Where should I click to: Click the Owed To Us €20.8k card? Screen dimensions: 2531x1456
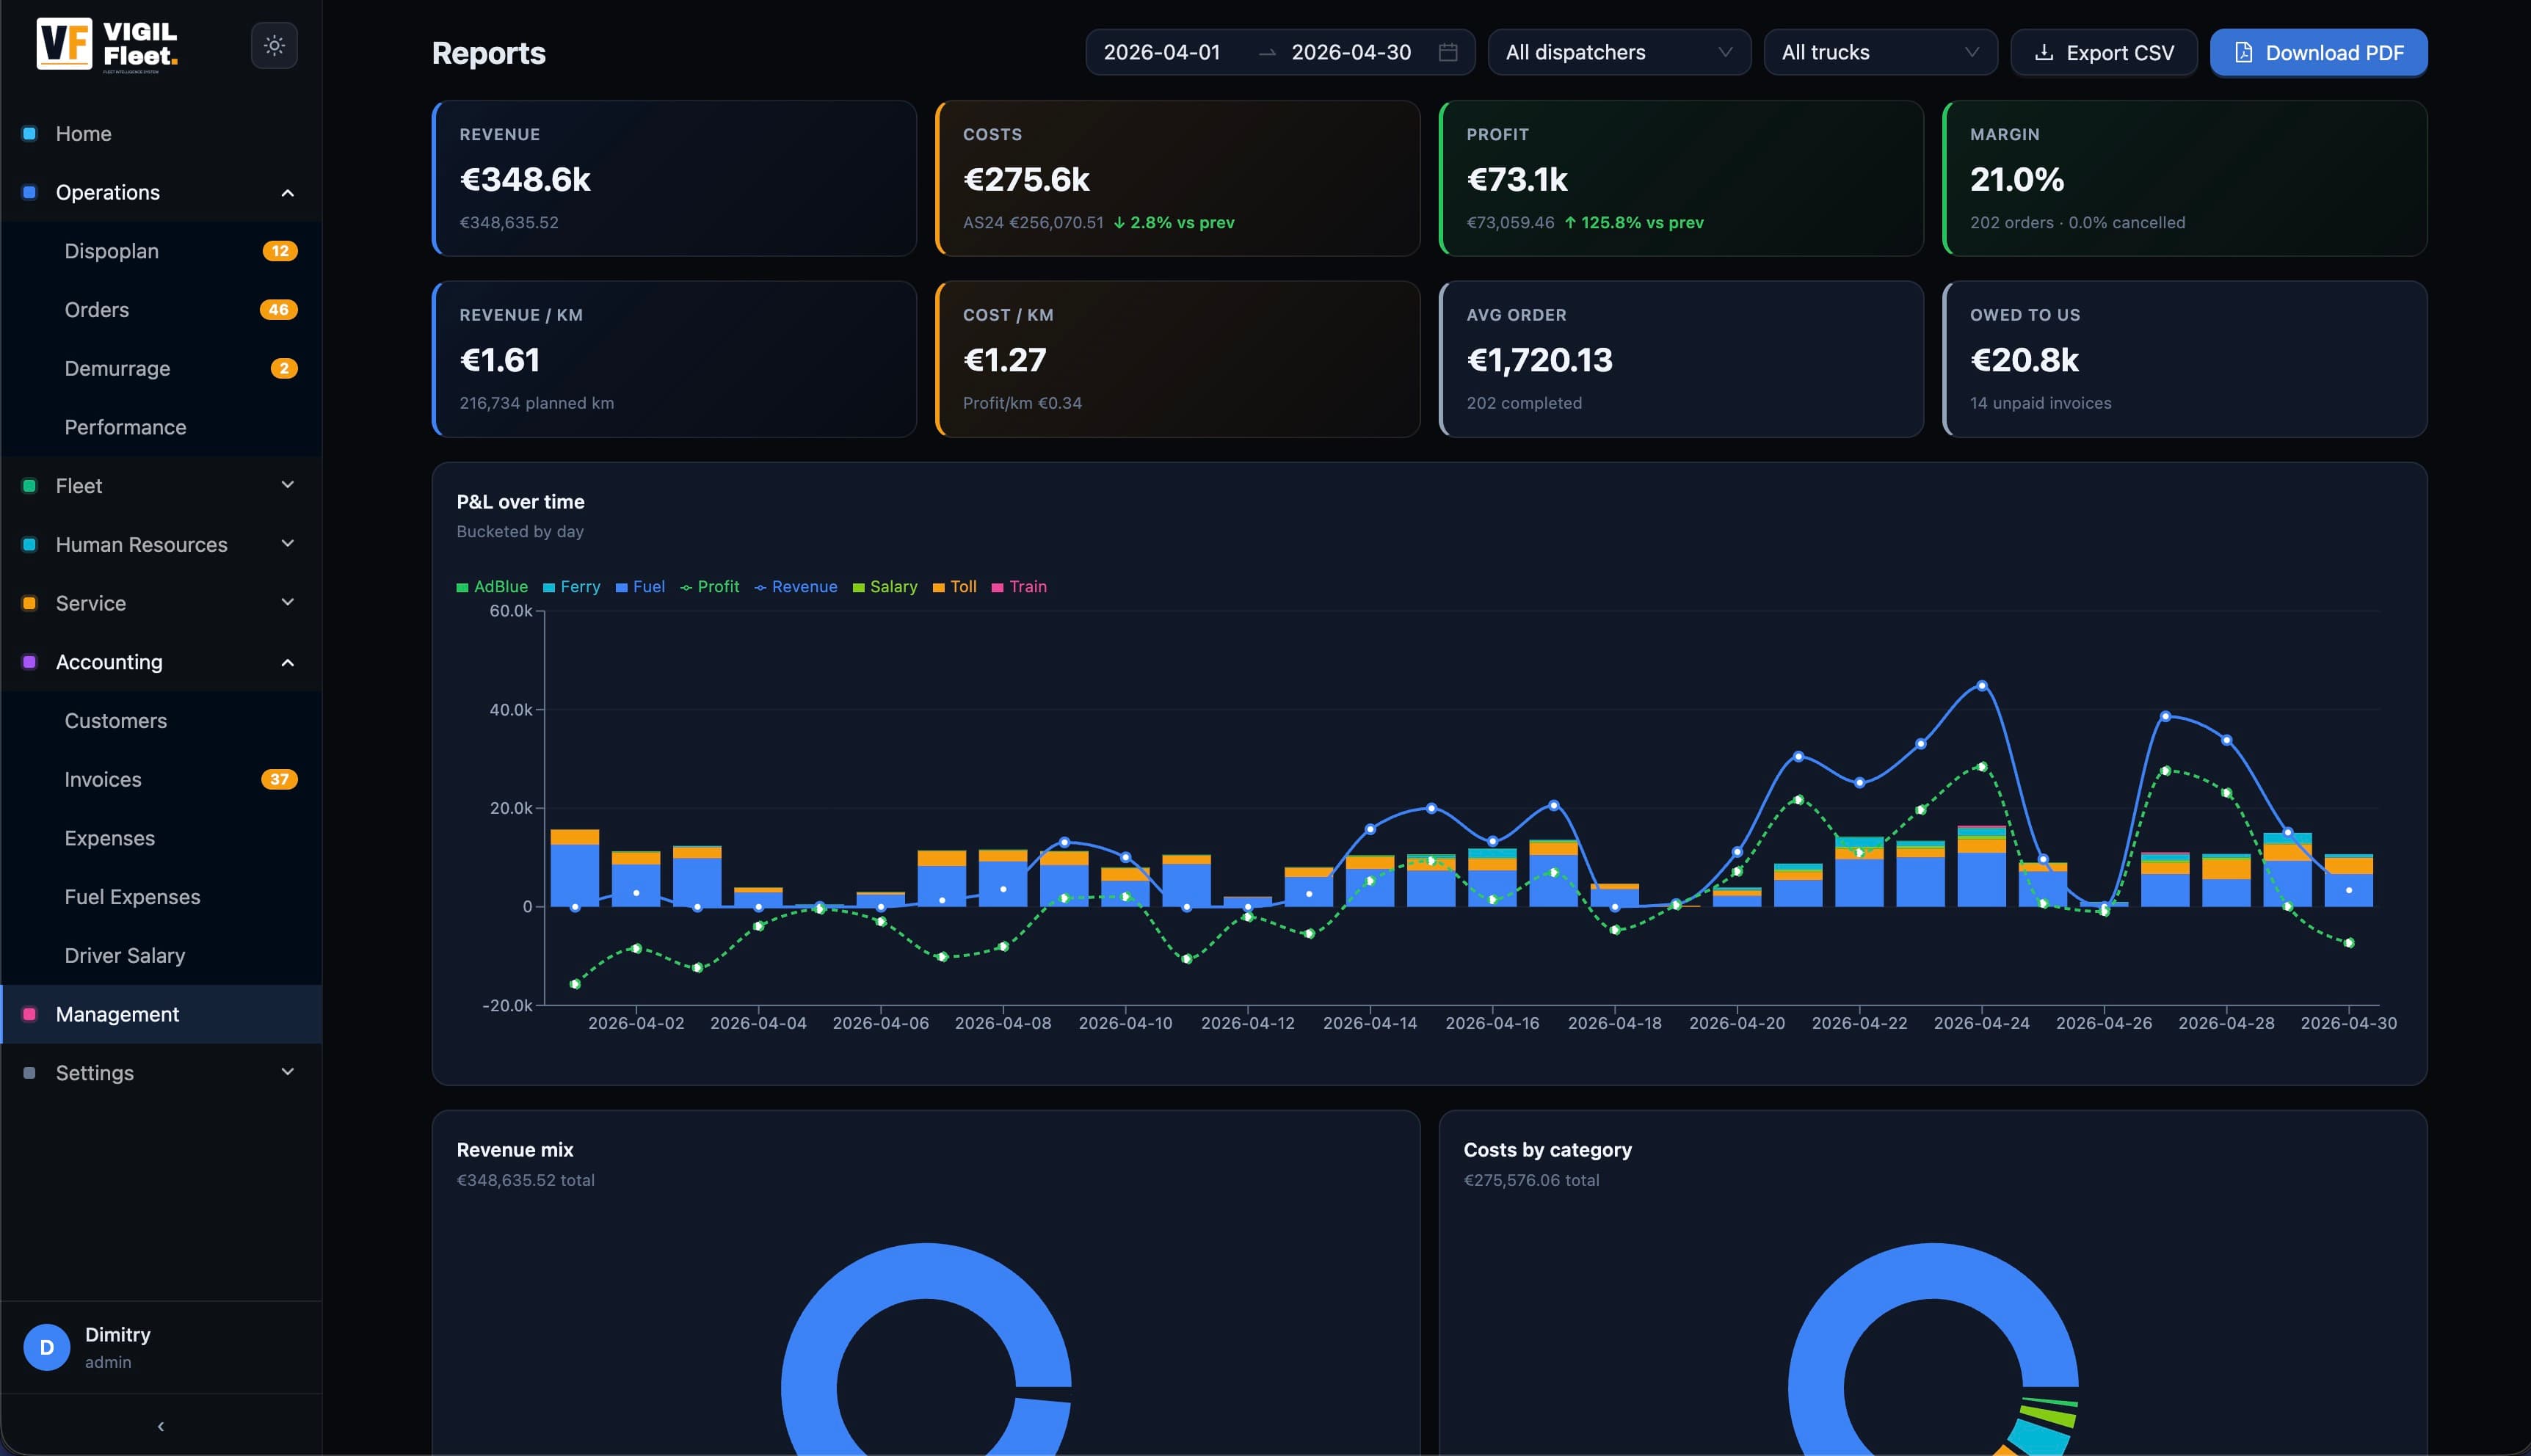(2184, 359)
